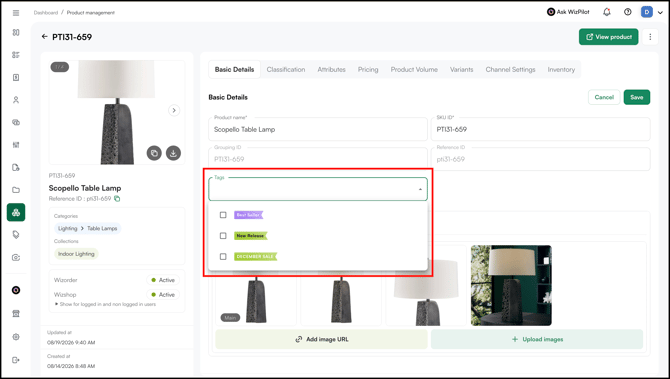Image resolution: width=670 pixels, height=379 pixels.
Task: Open the folder icon in sidebar
Action: 16,190
